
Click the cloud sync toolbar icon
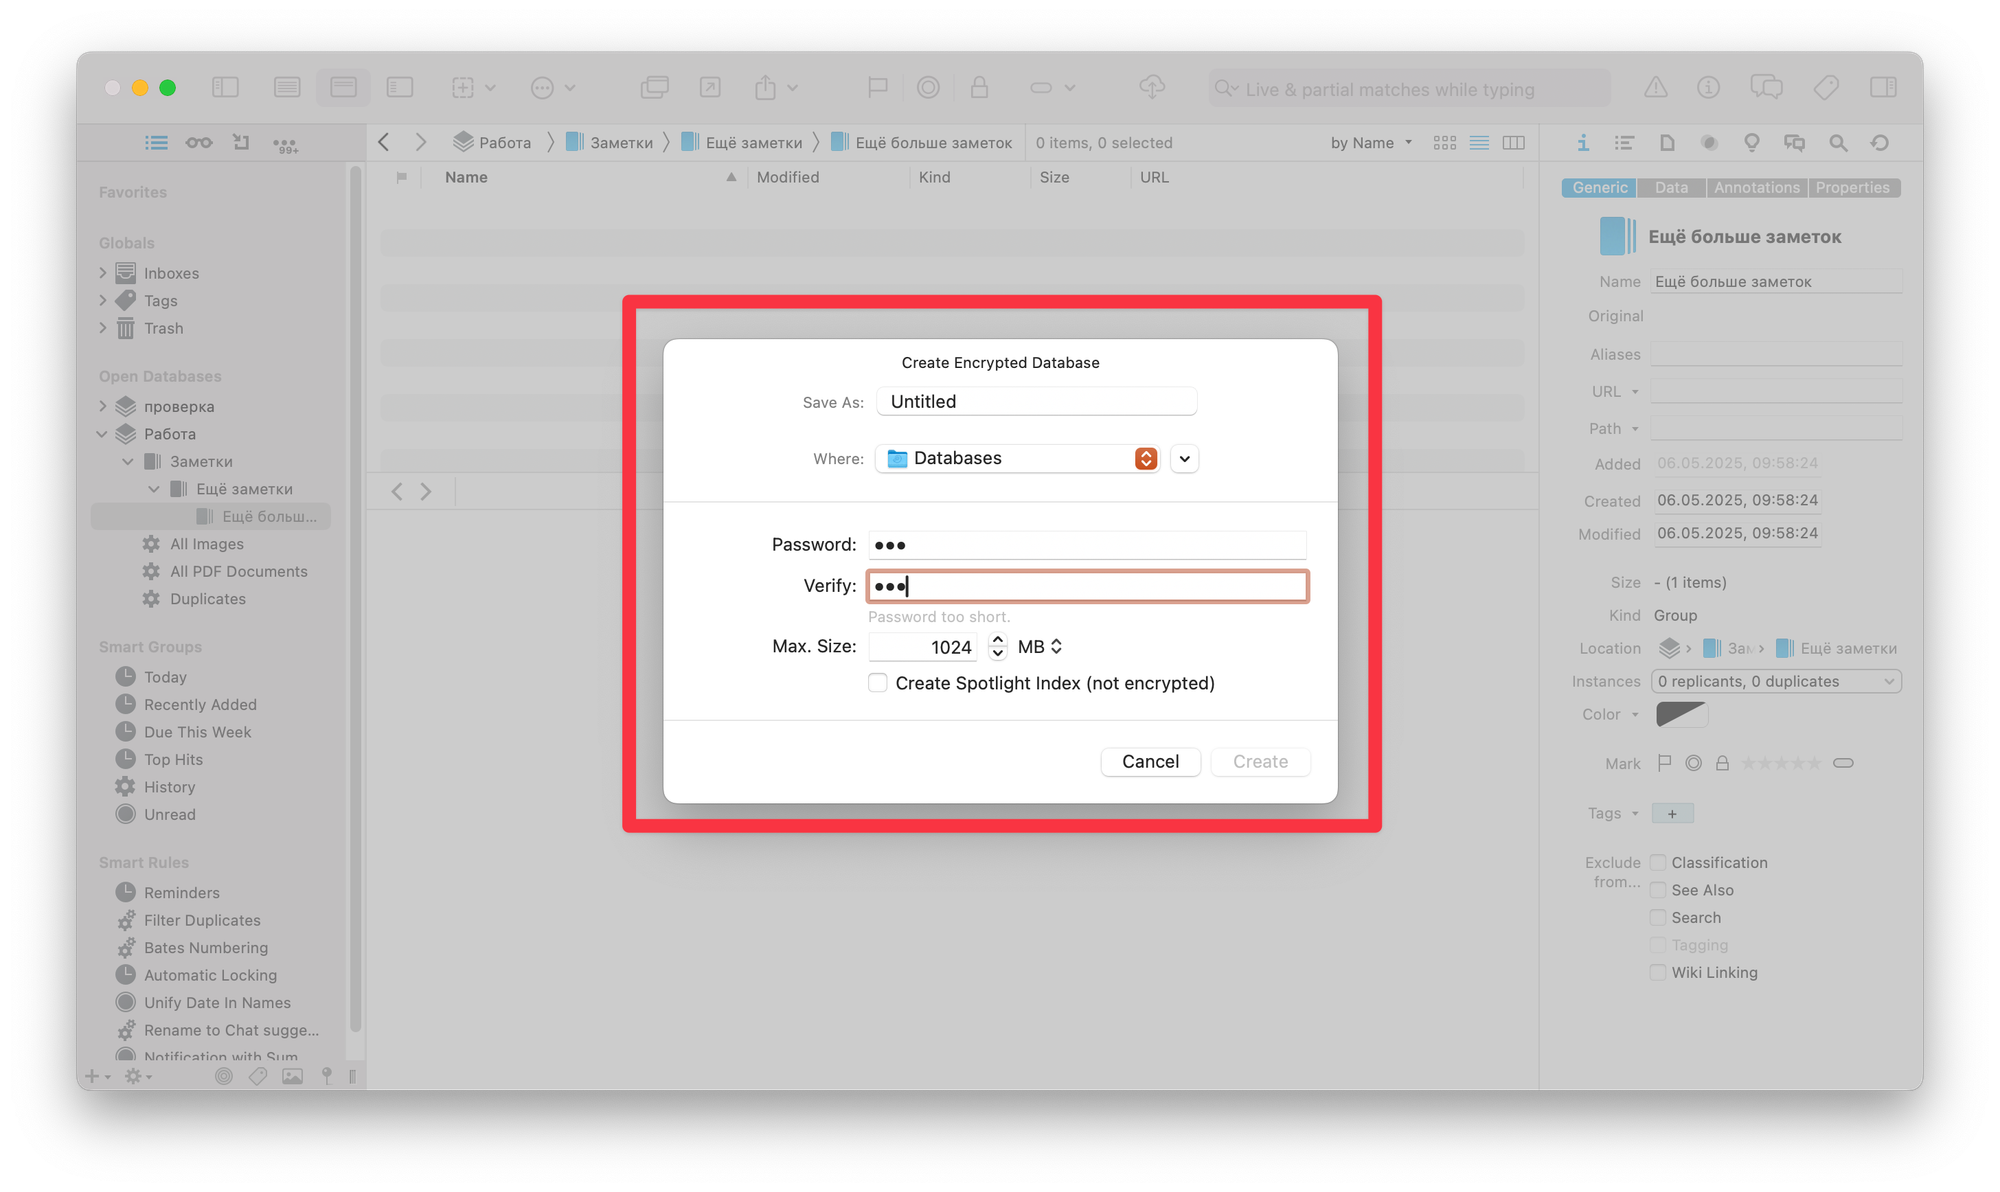click(x=1152, y=88)
